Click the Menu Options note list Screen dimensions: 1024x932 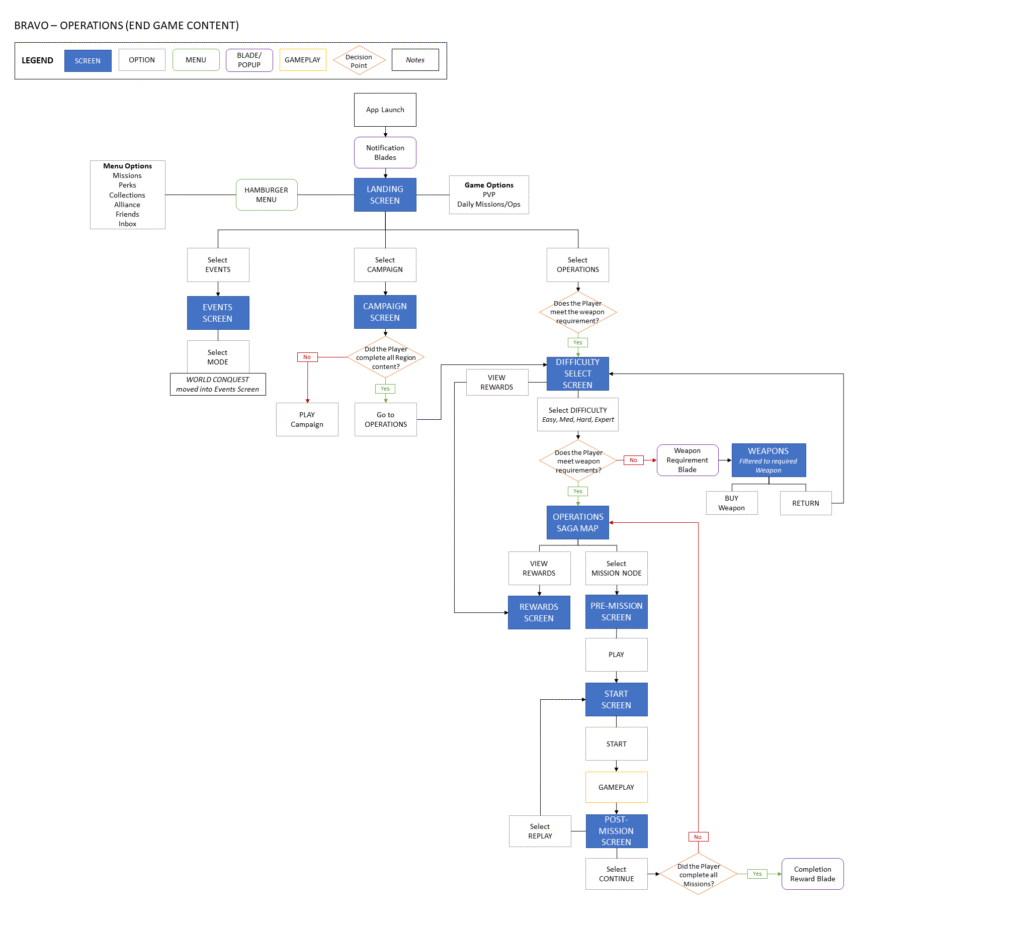(x=127, y=195)
